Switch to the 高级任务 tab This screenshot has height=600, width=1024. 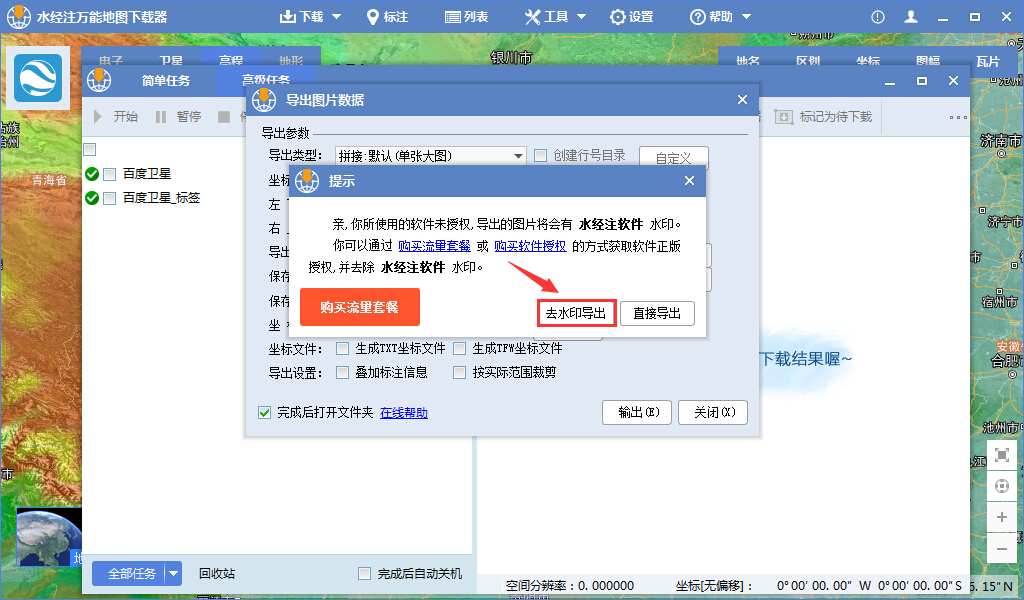point(266,80)
